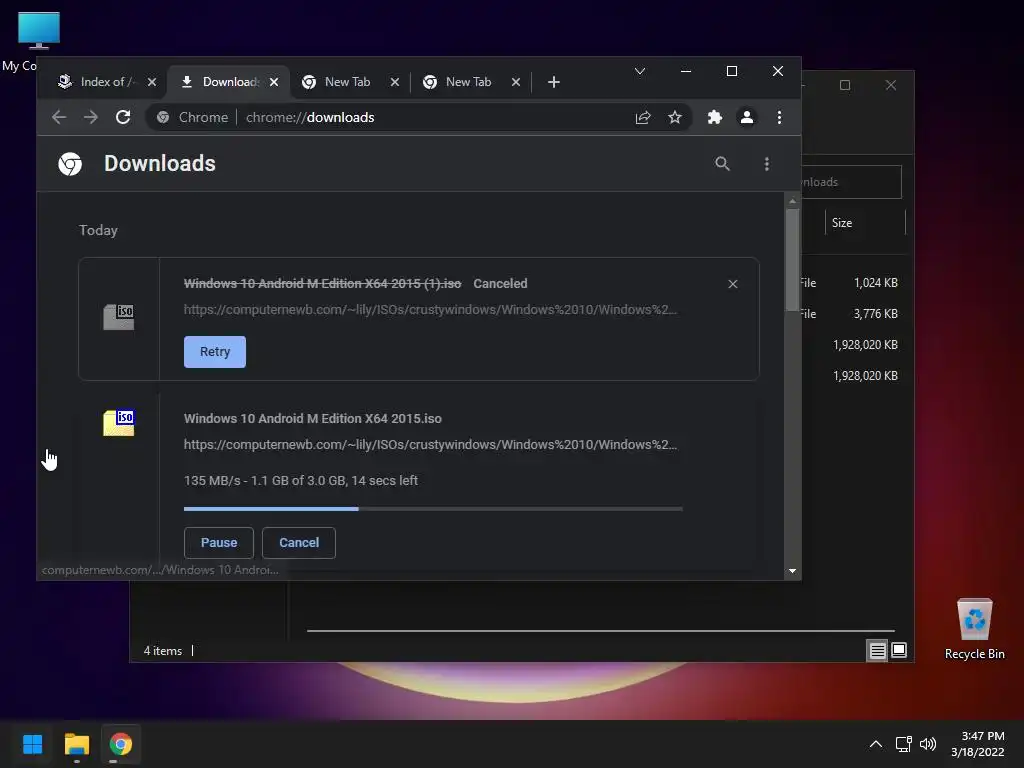Open the Chrome three-dot menu
This screenshot has width=1024, height=768.
click(779, 118)
